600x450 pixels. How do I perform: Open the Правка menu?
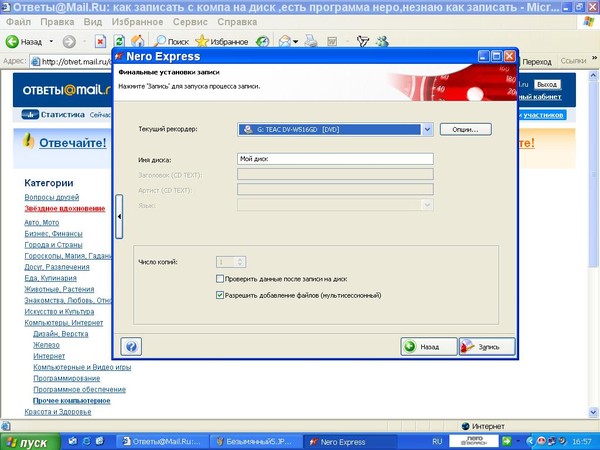click(57, 22)
